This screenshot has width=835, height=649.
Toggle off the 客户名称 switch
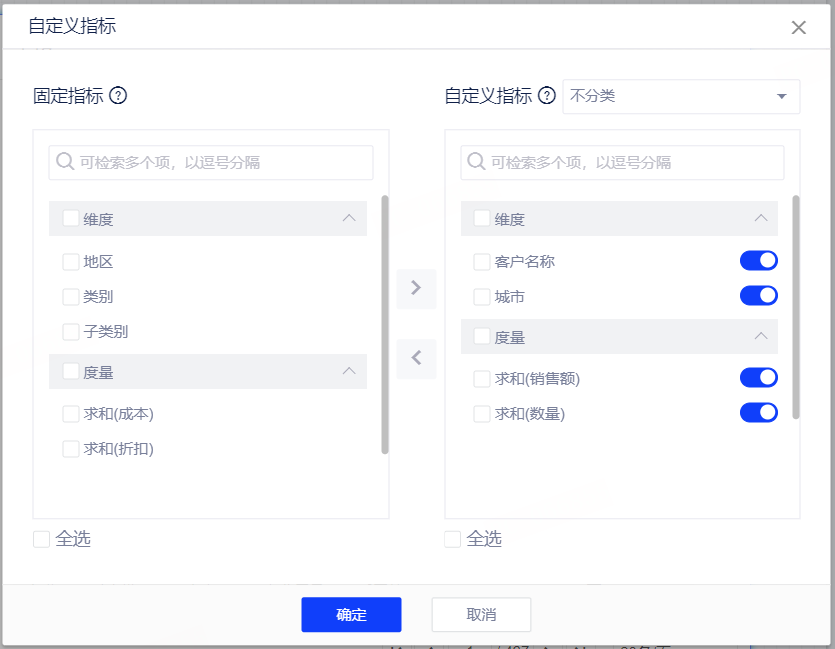(x=758, y=261)
